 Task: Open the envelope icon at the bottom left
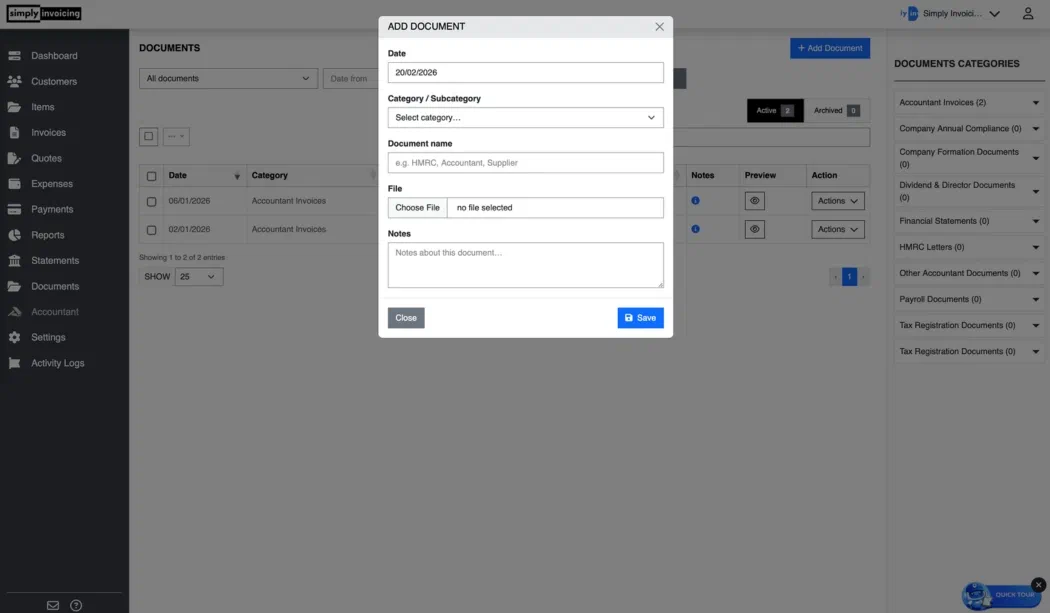tap(52, 604)
